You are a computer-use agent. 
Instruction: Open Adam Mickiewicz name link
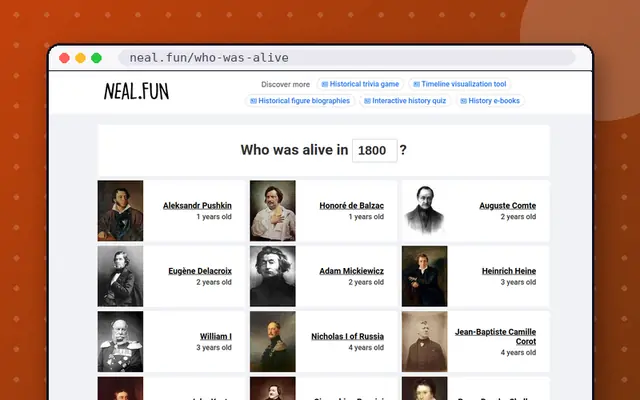[351, 271]
